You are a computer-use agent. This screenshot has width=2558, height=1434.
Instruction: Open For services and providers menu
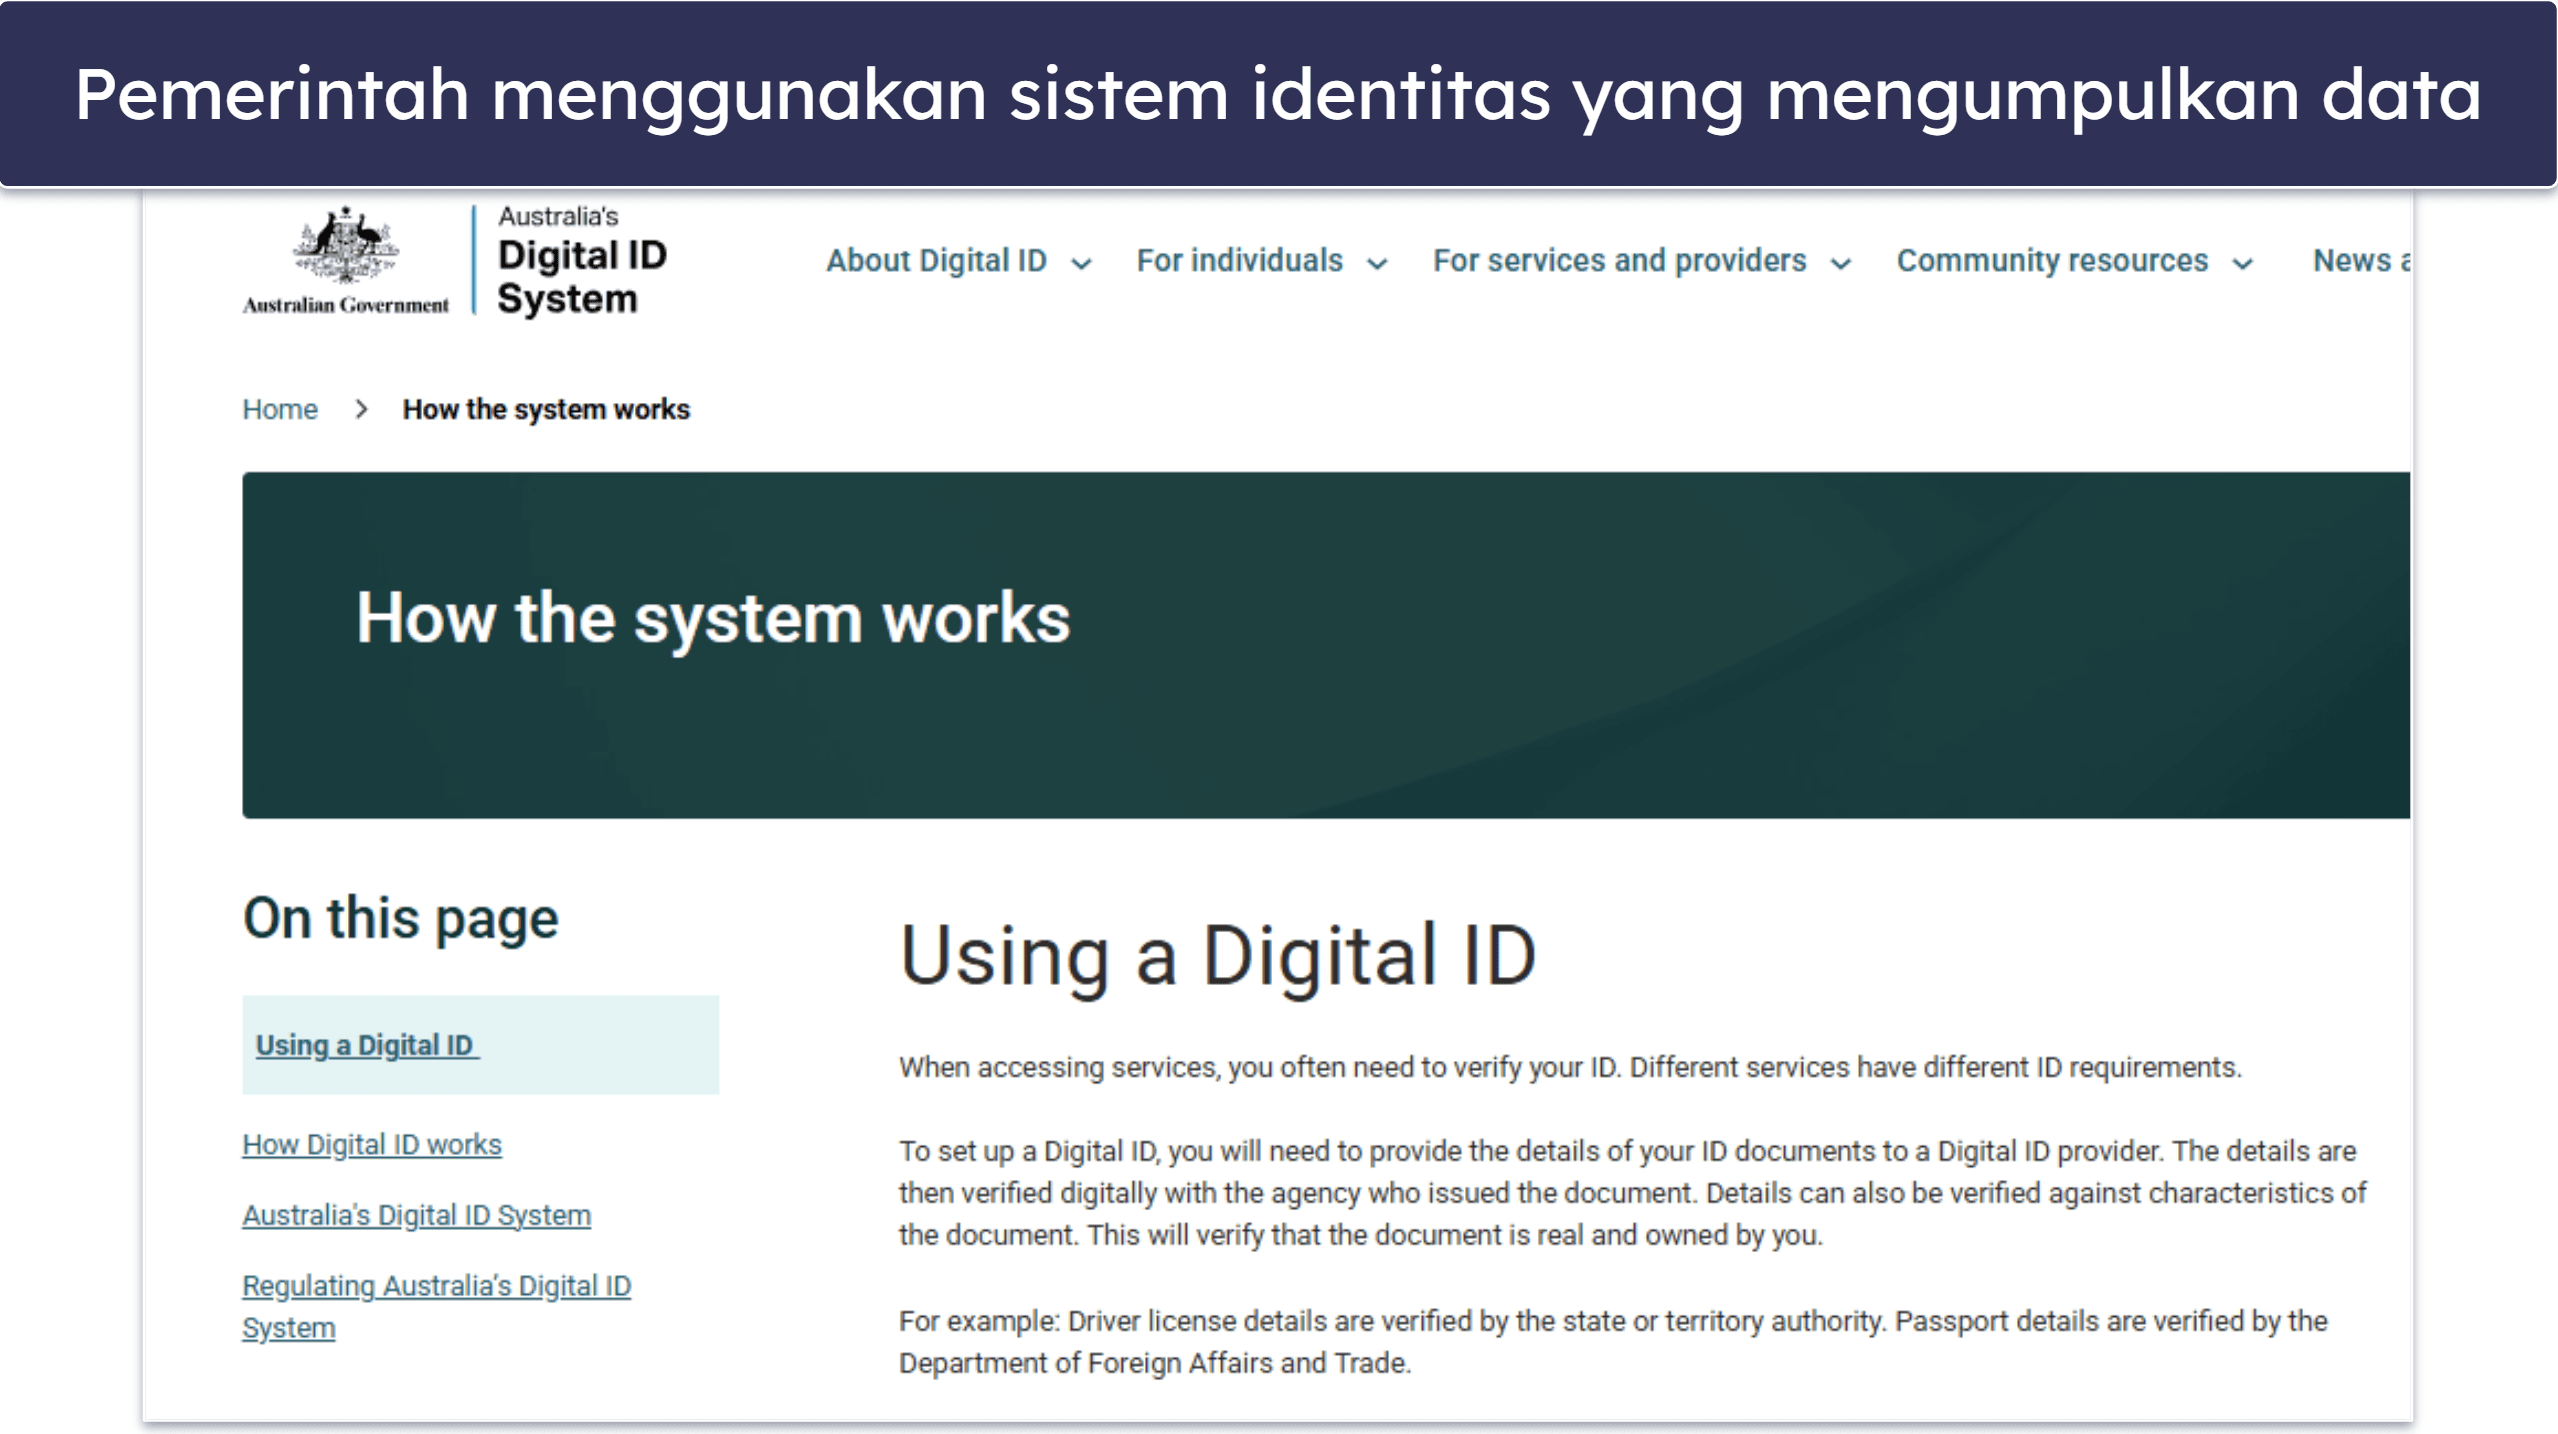[1619, 261]
